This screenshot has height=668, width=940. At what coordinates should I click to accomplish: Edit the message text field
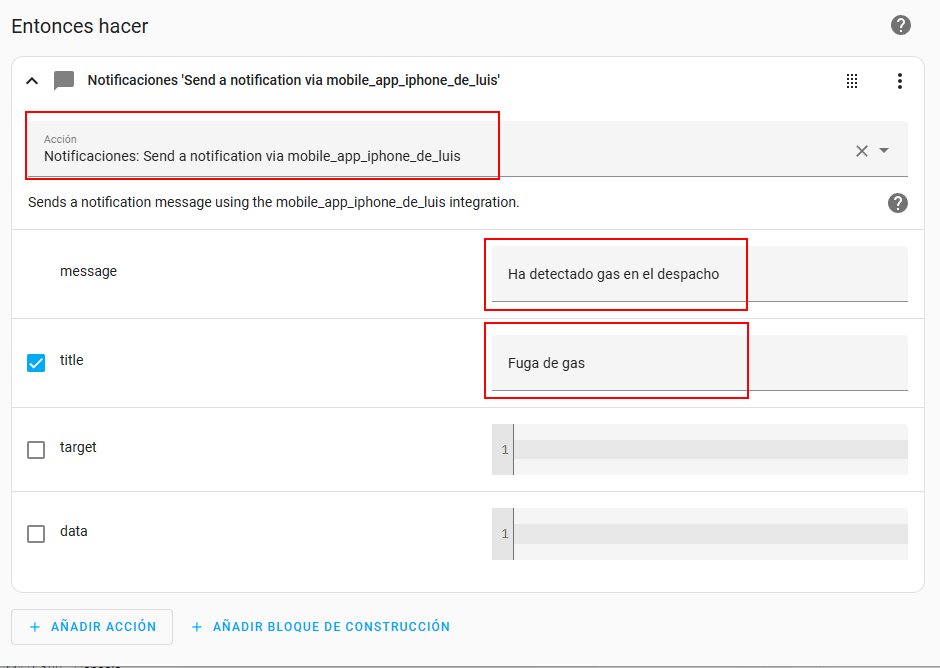[698, 274]
